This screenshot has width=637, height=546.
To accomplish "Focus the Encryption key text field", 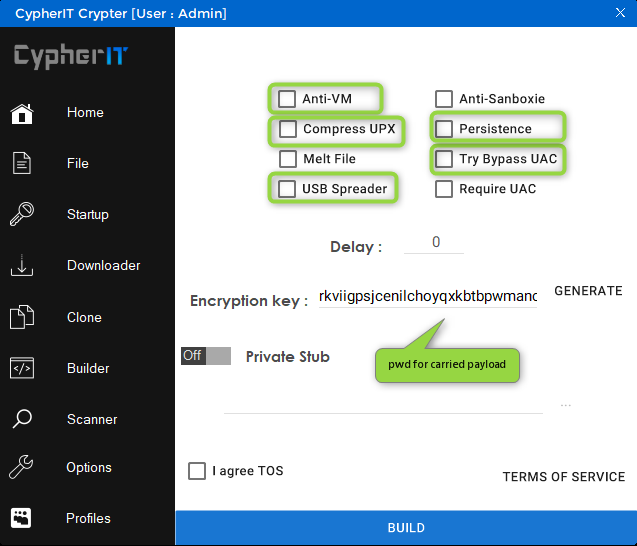I will 427,297.
